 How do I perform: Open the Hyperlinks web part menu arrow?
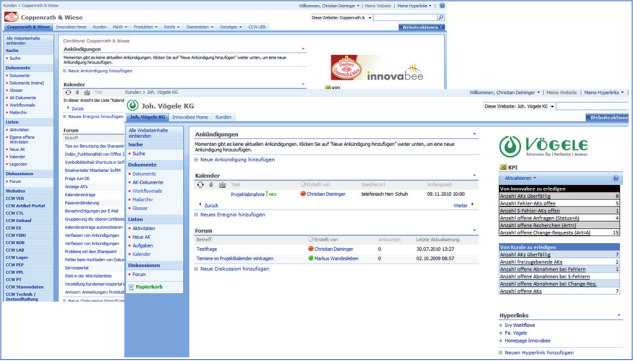tap(619, 315)
